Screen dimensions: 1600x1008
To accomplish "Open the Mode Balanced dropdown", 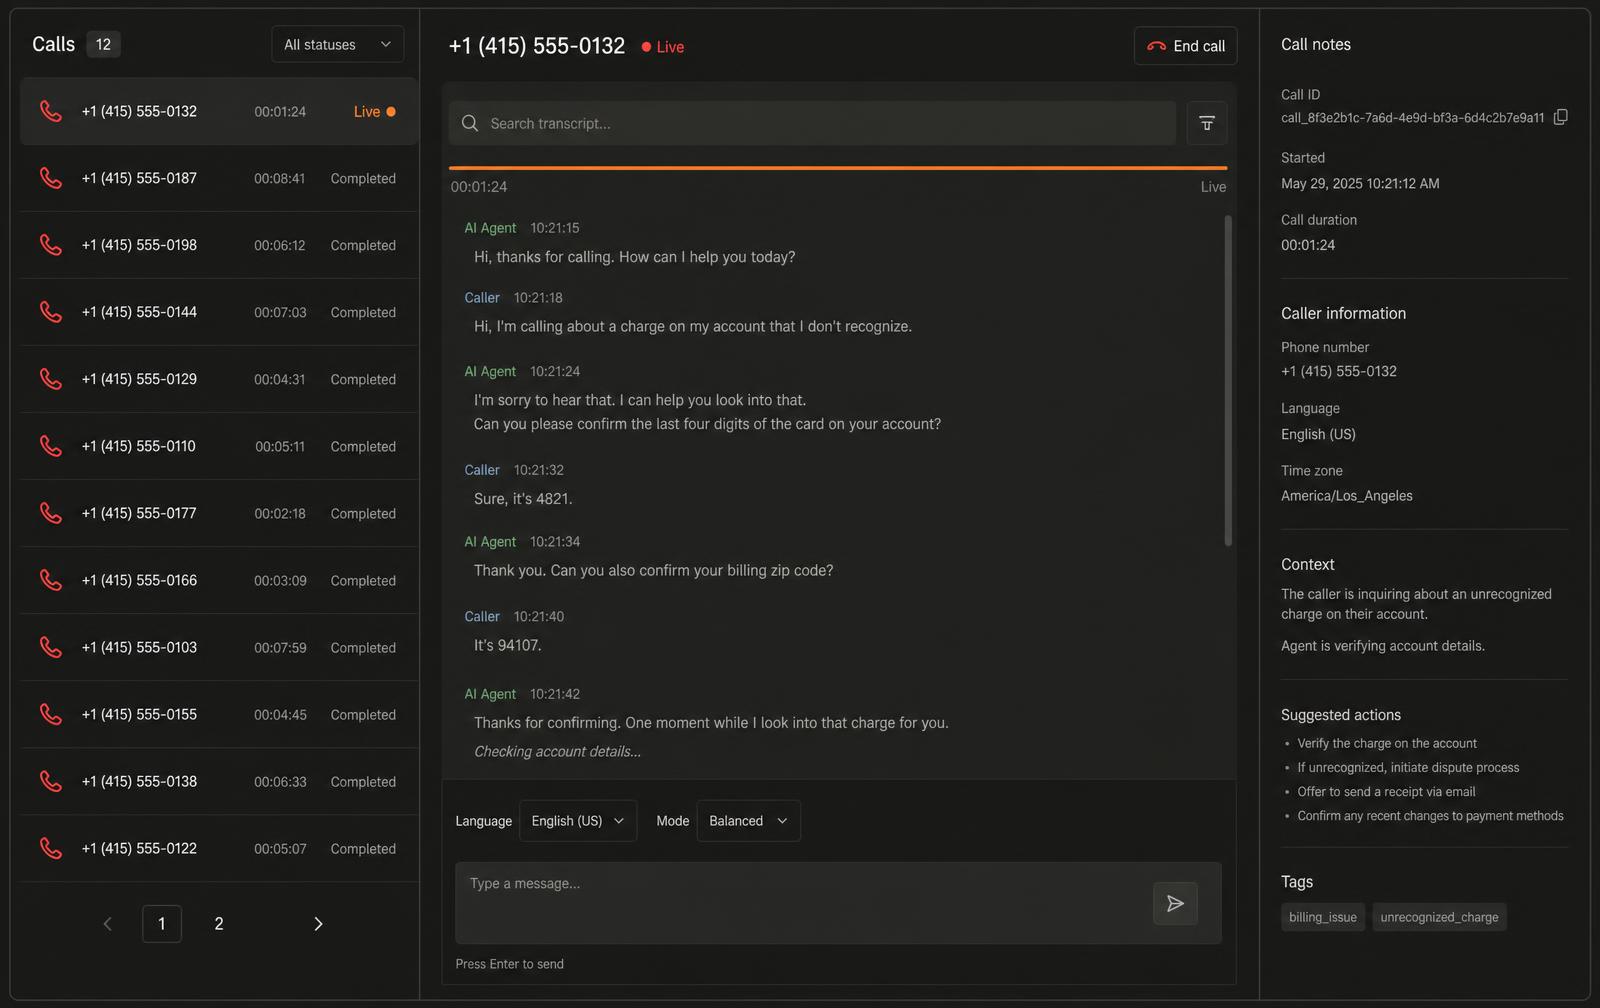I will coord(748,821).
